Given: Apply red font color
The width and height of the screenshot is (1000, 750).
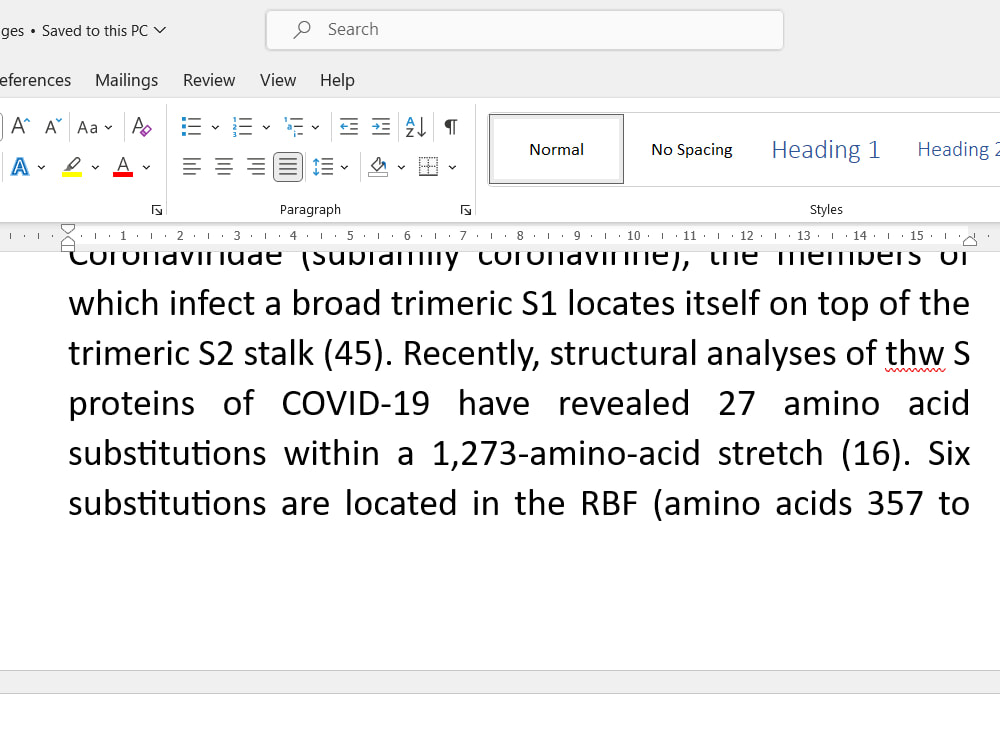Looking at the screenshot, I should (x=123, y=167).
